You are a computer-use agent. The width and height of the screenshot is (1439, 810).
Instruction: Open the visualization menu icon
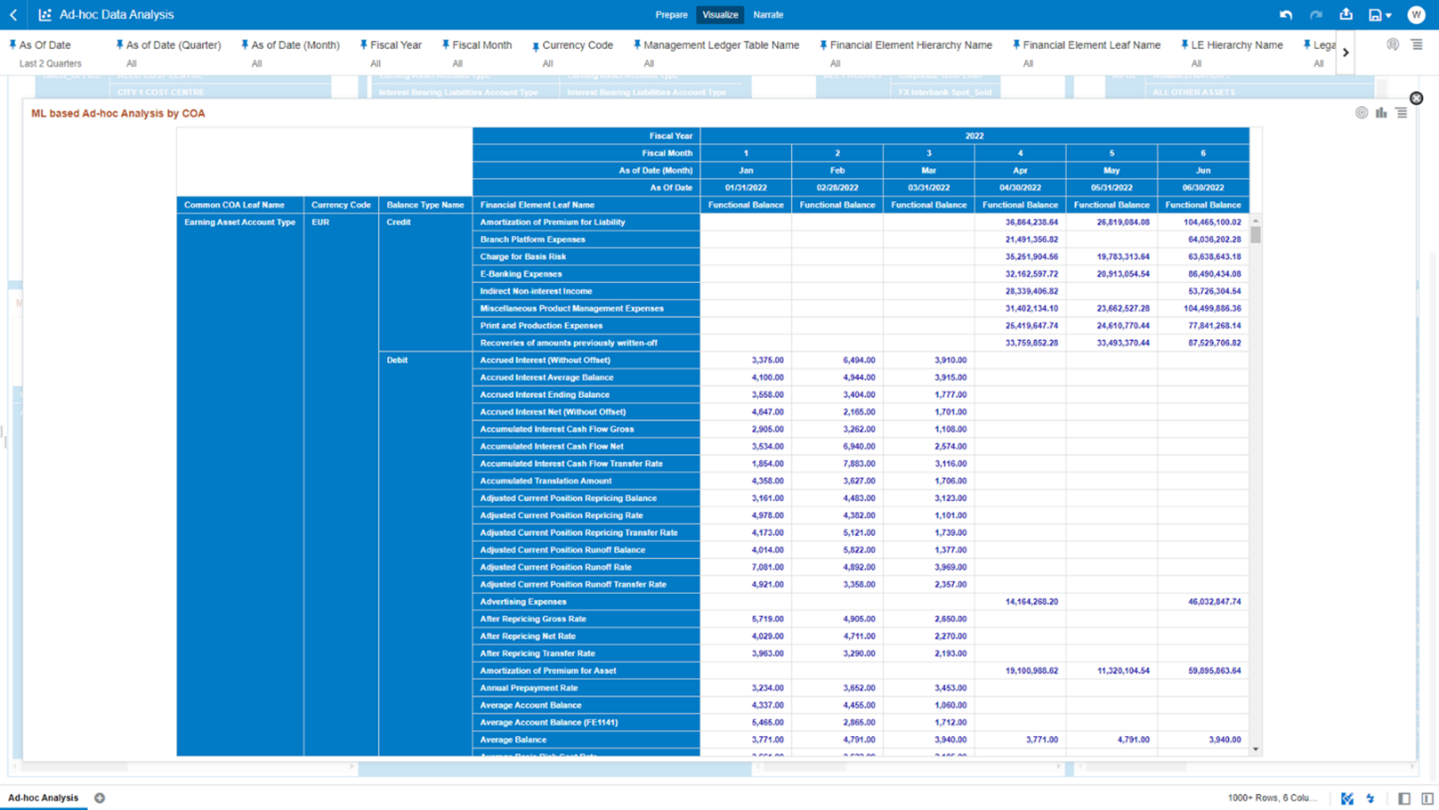1401,113
